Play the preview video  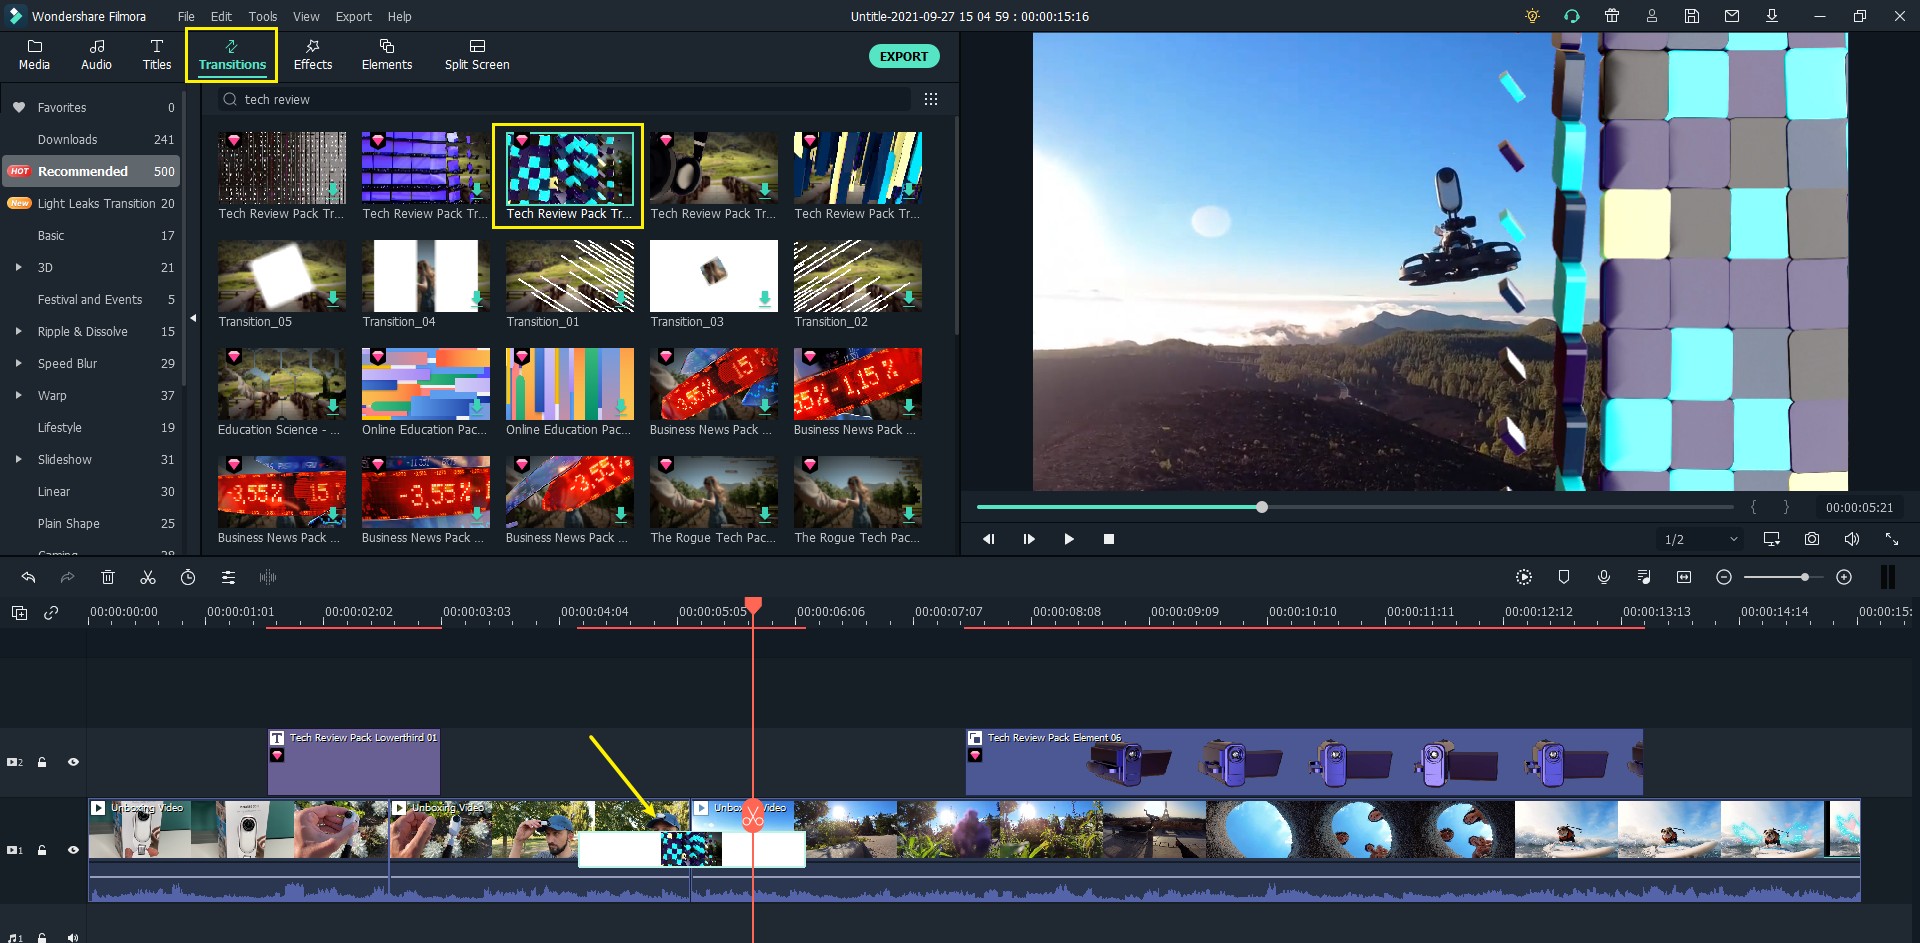click(1068, 539)
